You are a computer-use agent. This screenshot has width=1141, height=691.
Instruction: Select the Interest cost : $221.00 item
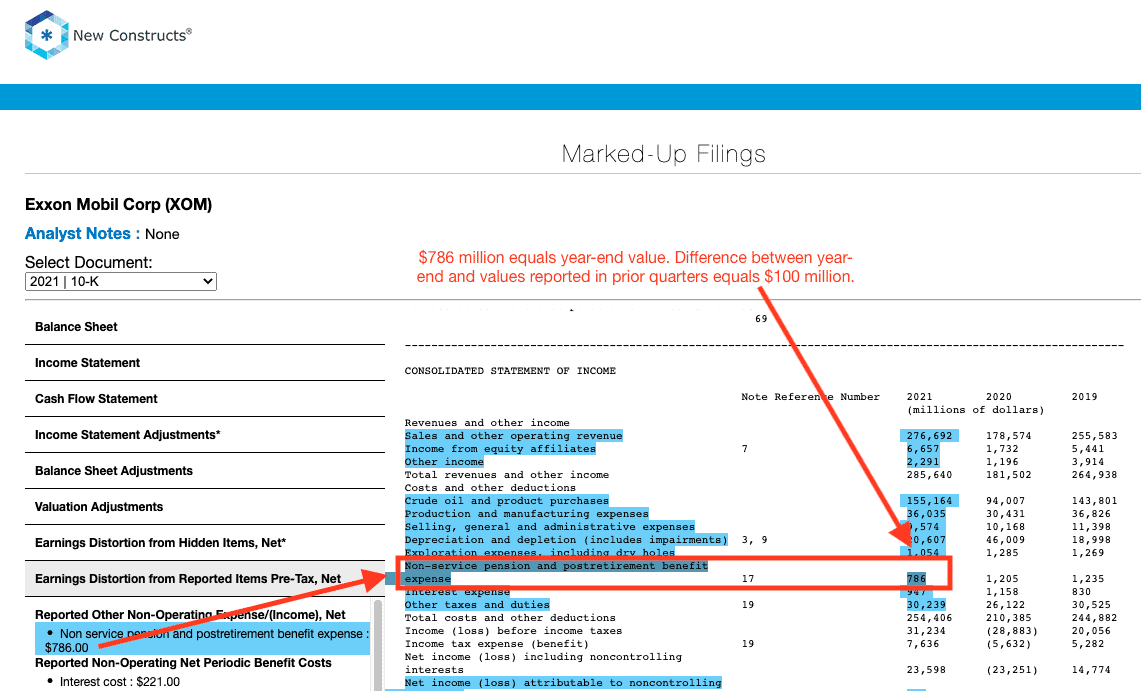pos(119,682)
